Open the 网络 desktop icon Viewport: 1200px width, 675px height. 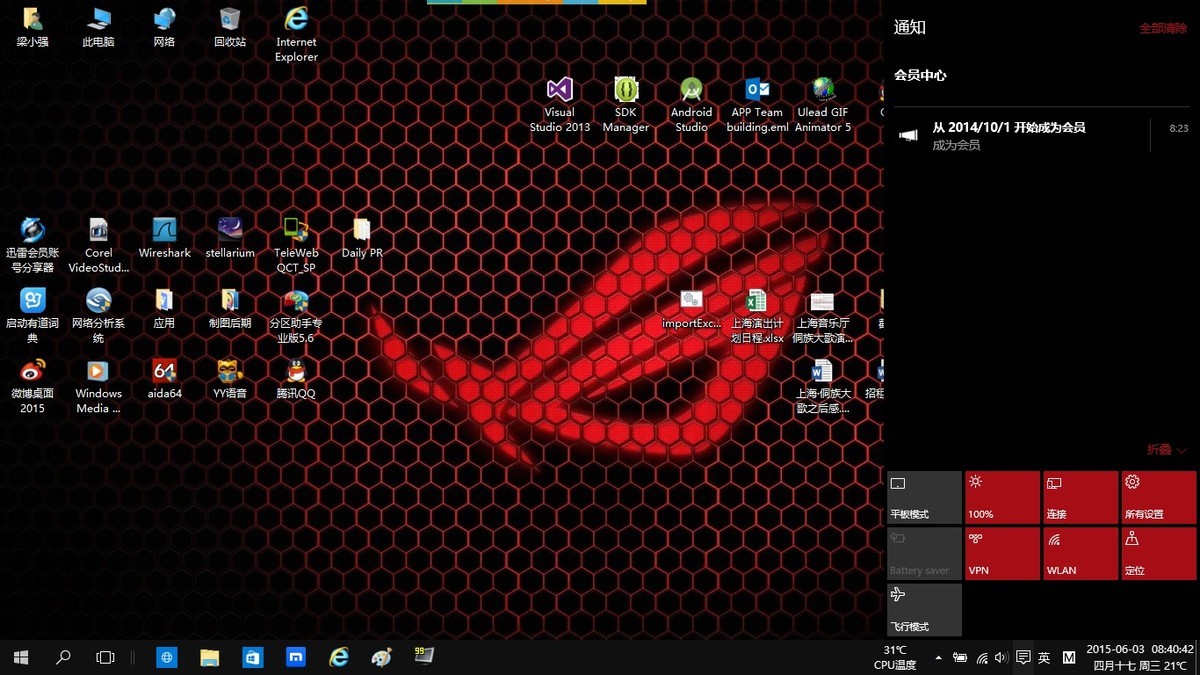pyautogui.click(x=164, y=28)
